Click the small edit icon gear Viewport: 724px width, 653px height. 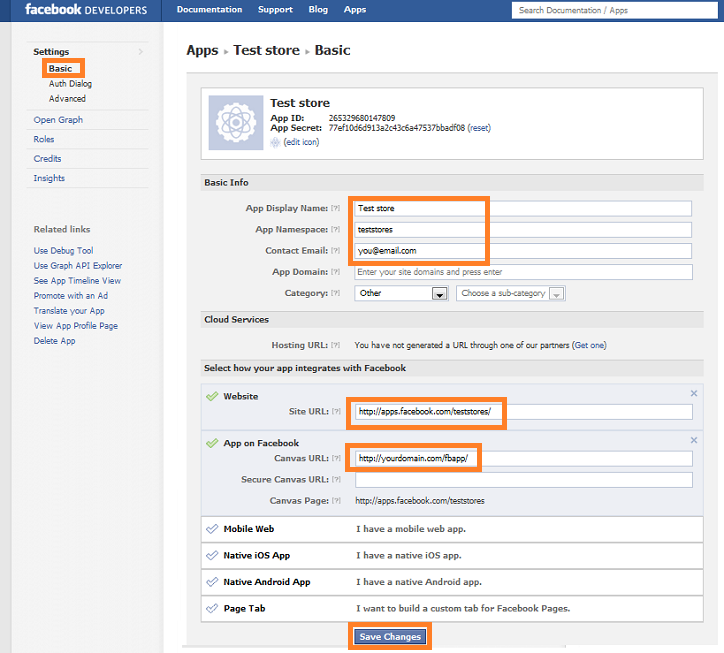click(x=275, y=142)
